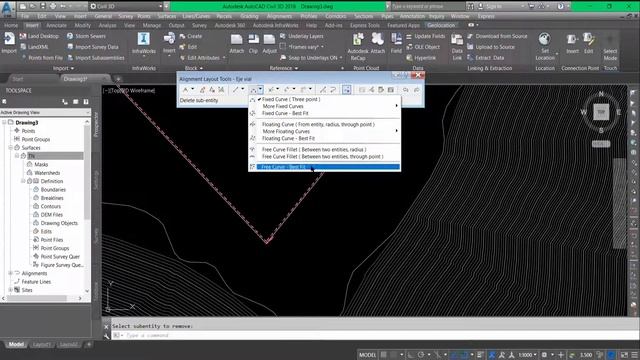Click the Delete PI icon in Alignment Layout Tools
Image resolution: width=640 pixels, height=360 pixels.
[212, 89]
